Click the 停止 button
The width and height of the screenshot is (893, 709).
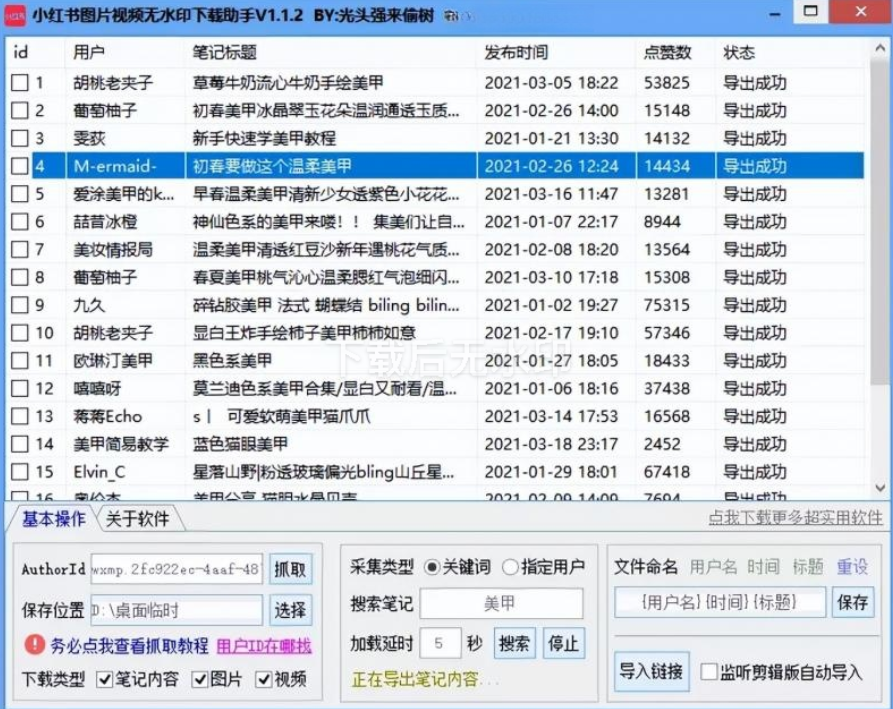pos(563,644)
